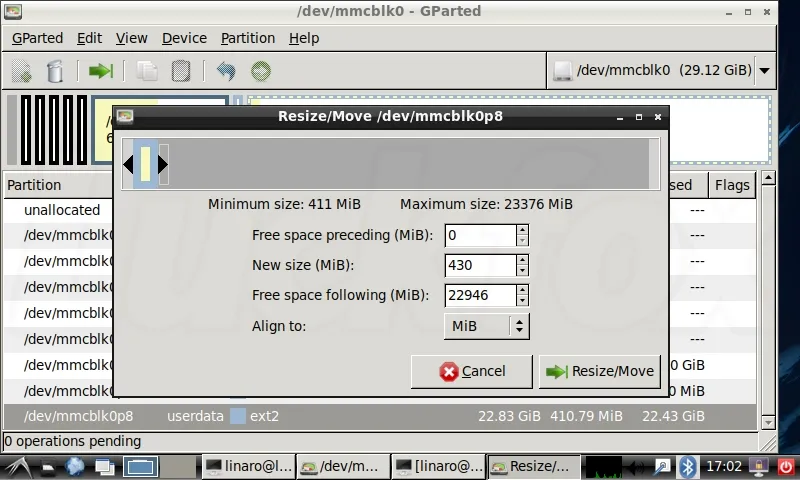Increase Free space following with up stepper
Image resolution: width=800 pixels, height=480 pixels.
(x=522, y=290)
